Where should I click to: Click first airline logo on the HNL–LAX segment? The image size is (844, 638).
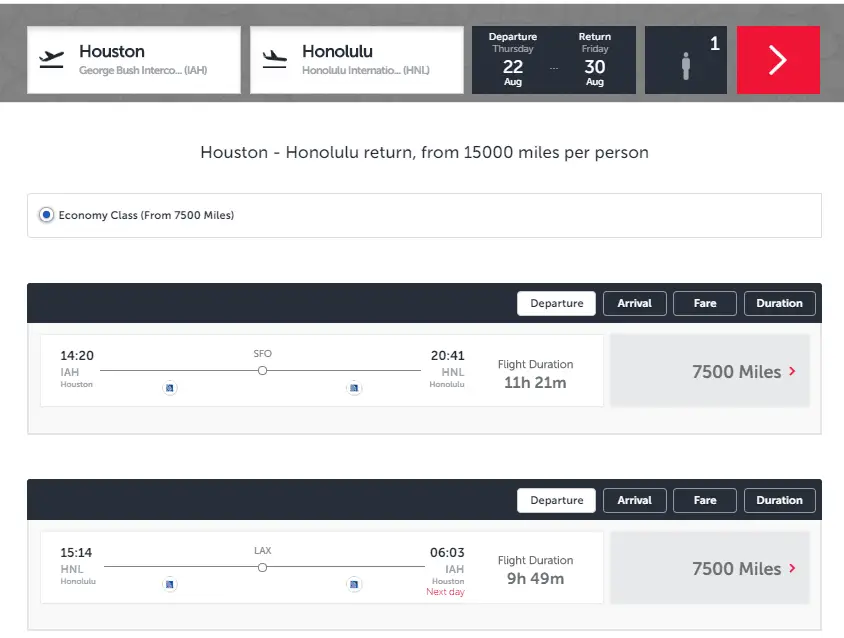pos(170,584)
